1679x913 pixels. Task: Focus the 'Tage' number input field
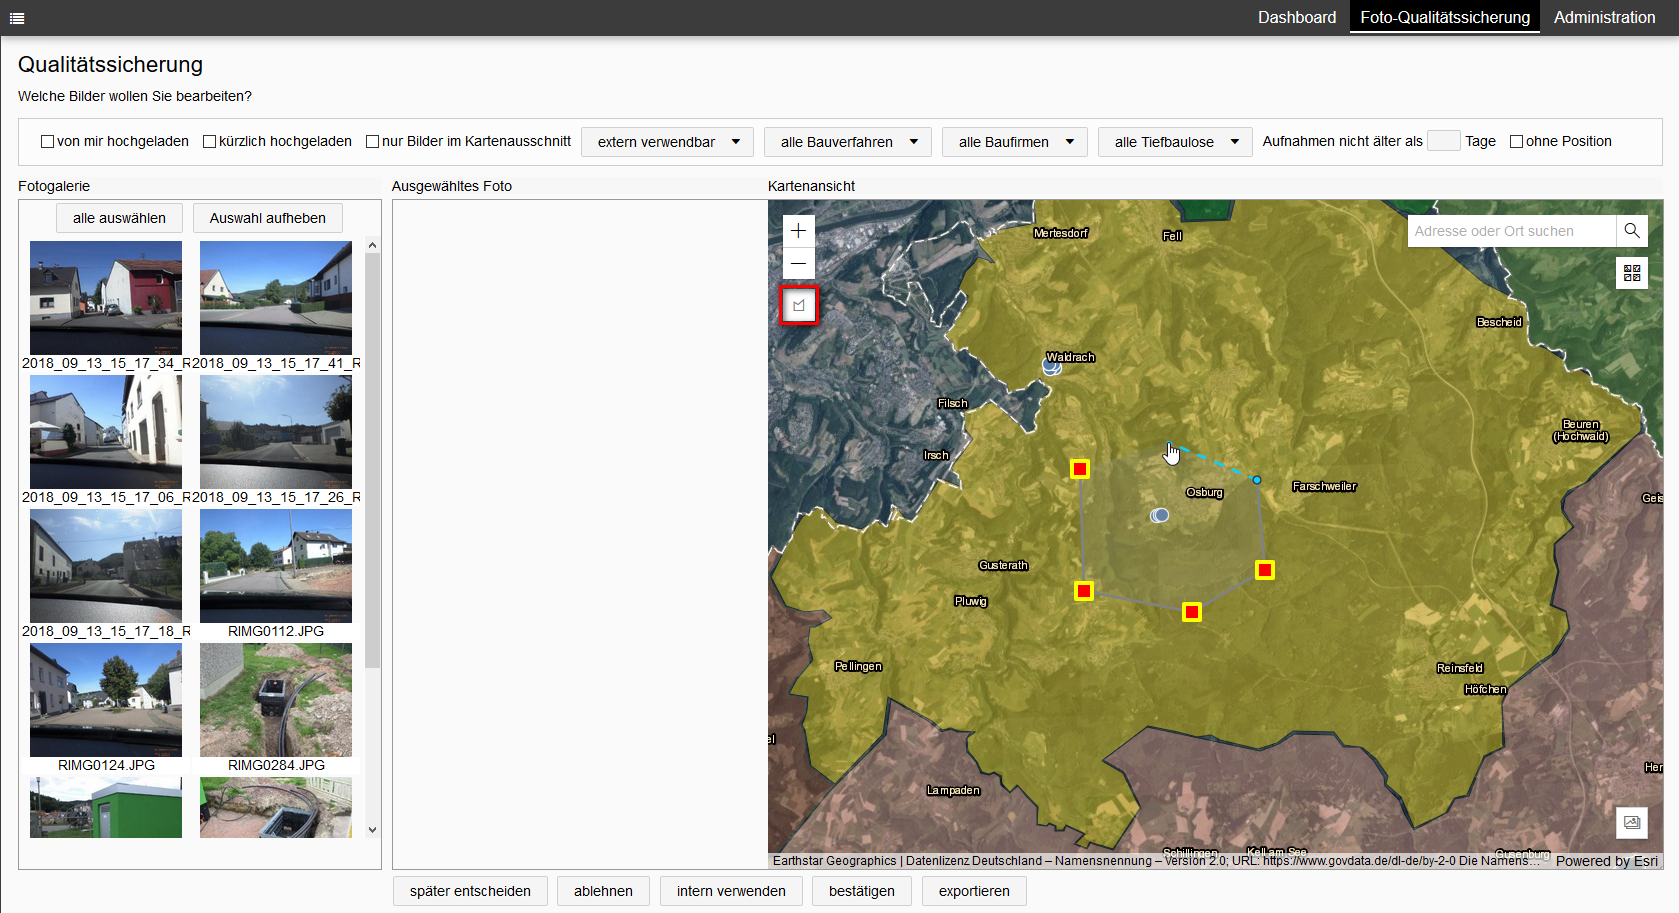tap(1443, 141)
